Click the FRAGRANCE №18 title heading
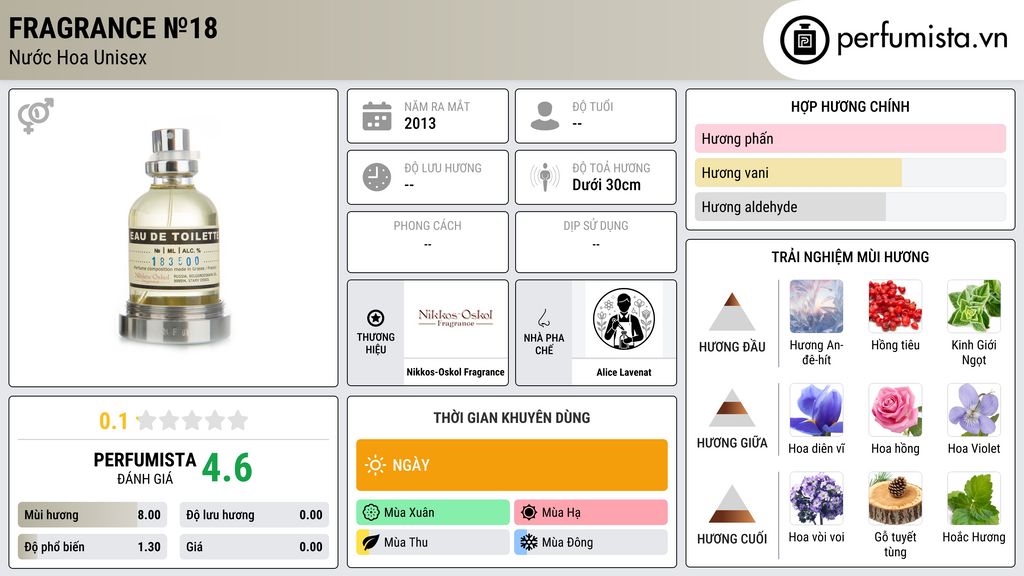Image resolution: width=1024 pixels, height=576 pixels. (x=113, y=28)
